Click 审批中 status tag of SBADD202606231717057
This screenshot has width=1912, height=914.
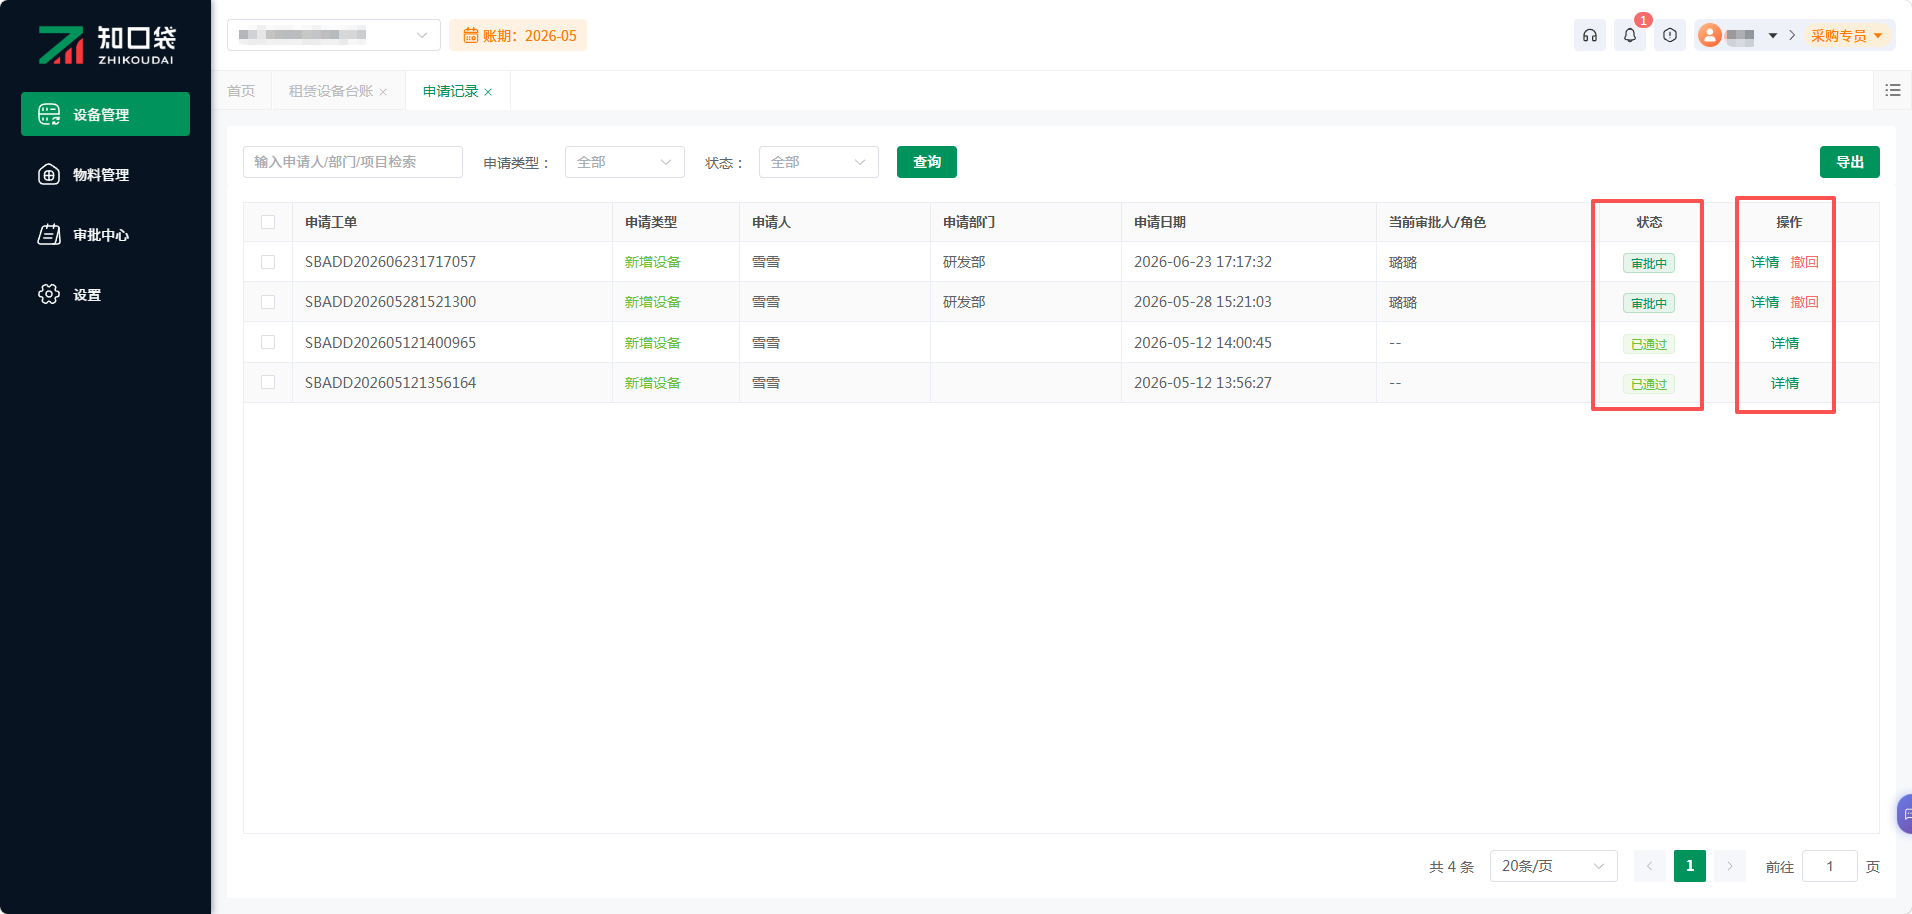tap(1649, 263)
